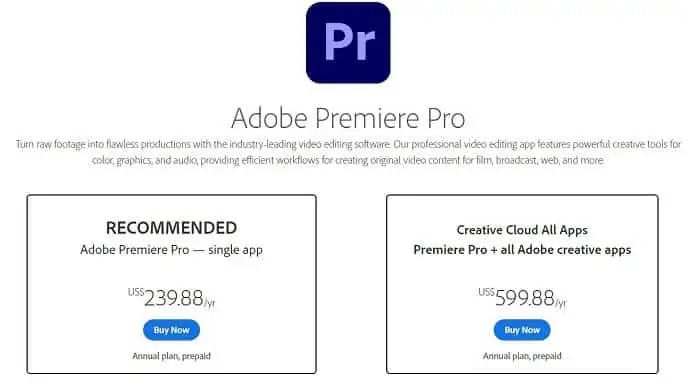
Task: Click the 'Creative Cloud All Apps' title
Action: click(522, 230)
